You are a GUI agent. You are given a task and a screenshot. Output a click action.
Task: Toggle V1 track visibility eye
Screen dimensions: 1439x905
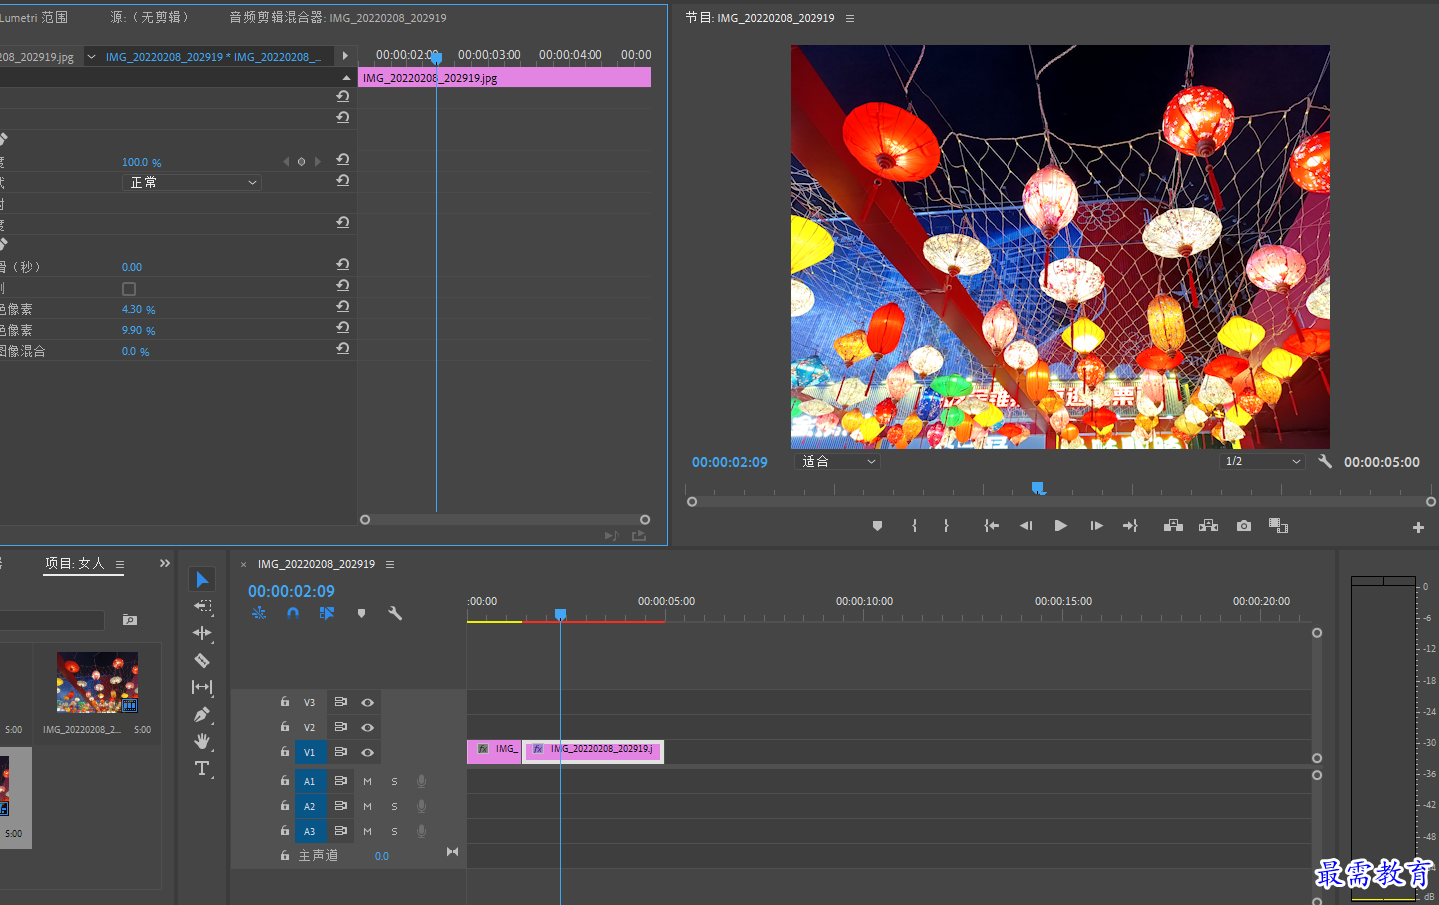[x=367, y=753]
